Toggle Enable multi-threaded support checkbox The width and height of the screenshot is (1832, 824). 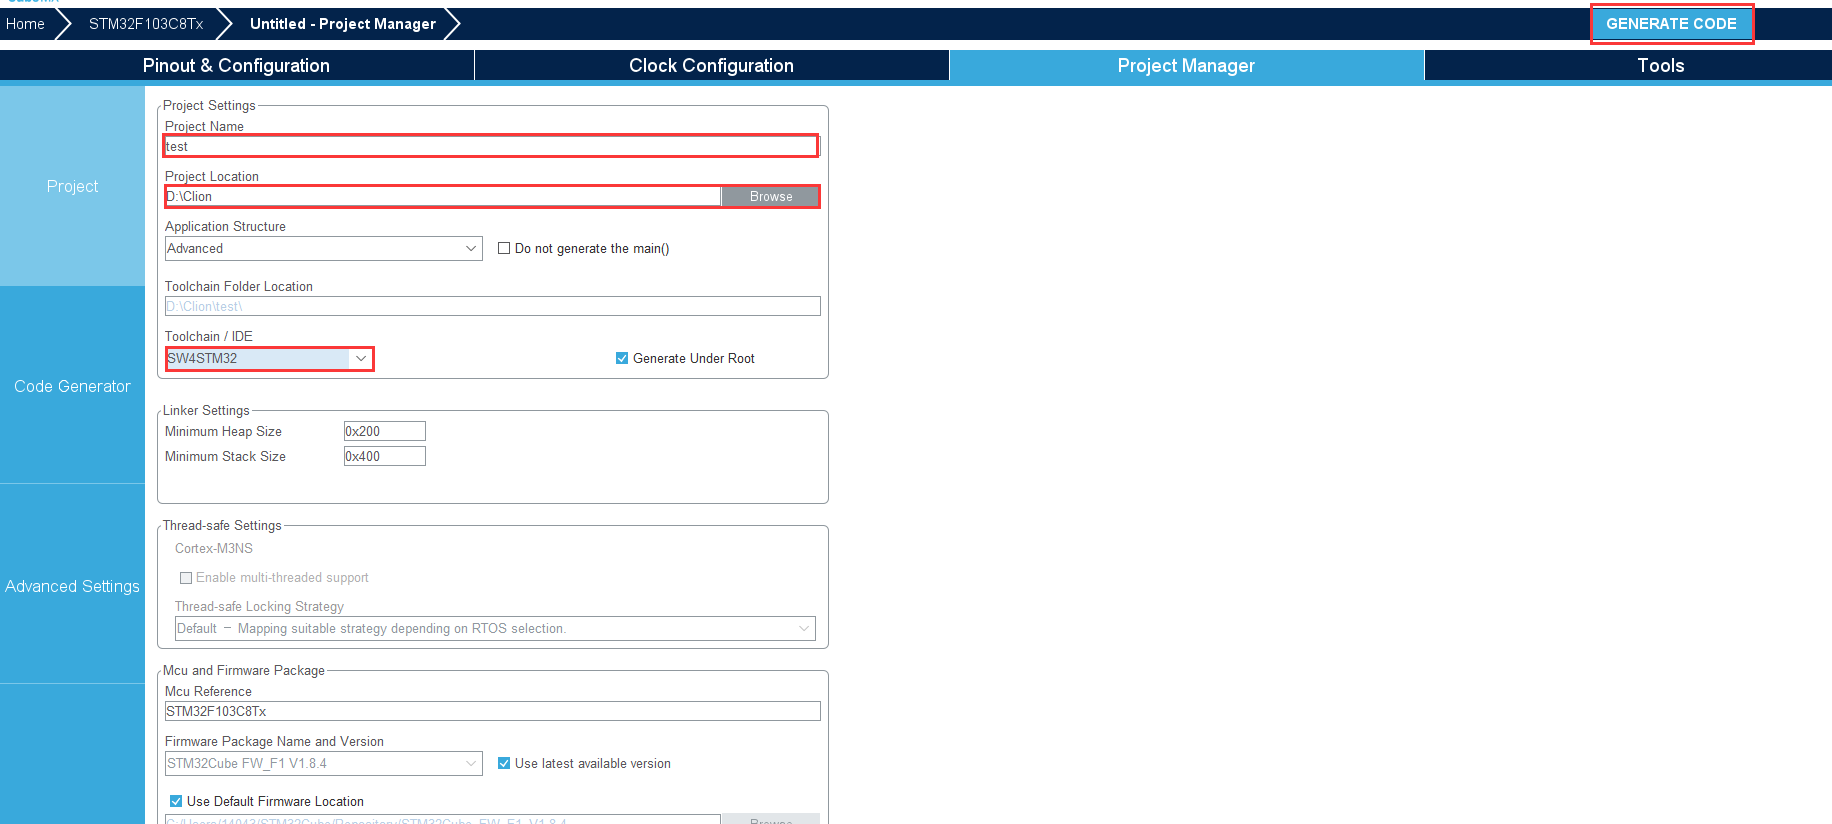point(186,577)
